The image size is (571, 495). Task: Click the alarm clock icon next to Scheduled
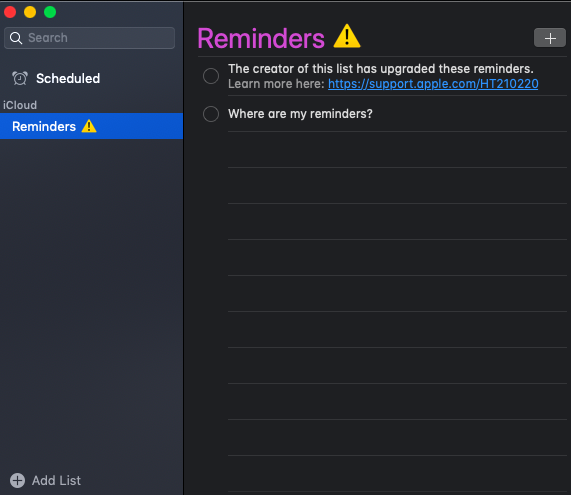pyautogui.click(x=20, y=78)
